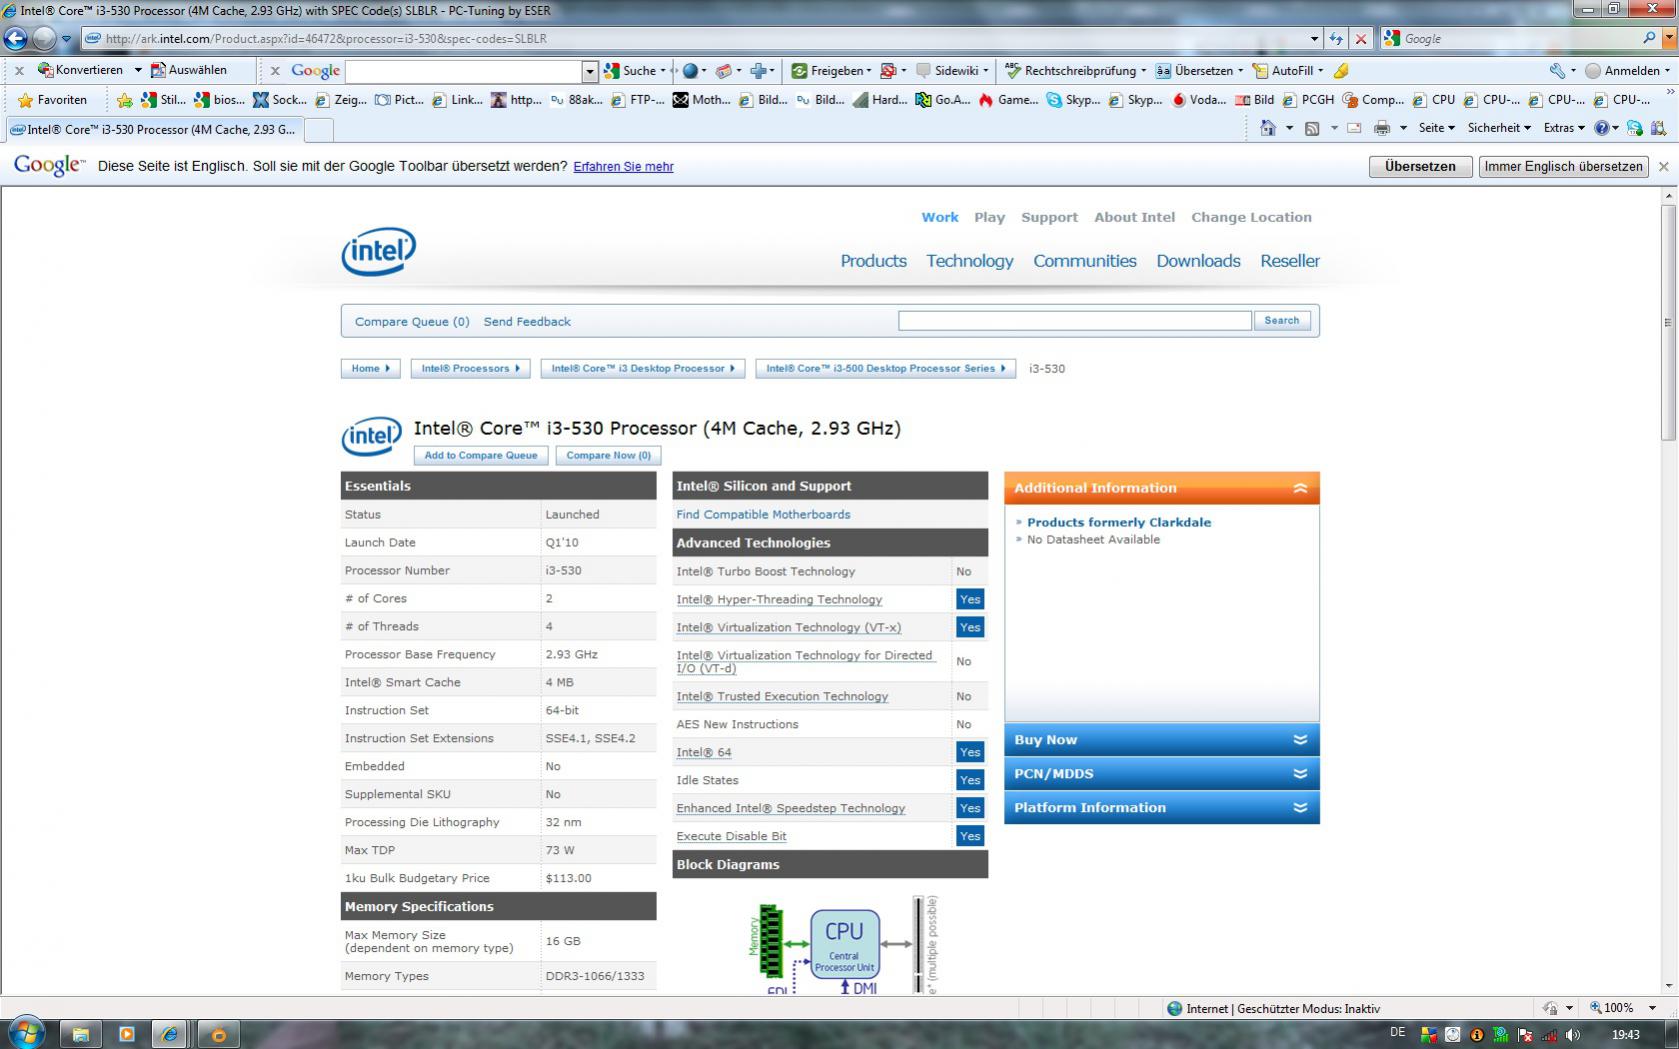Go to the Home breadcrumb
The height and width of the screenshot is (1049, 1679).
pos(370,369)
